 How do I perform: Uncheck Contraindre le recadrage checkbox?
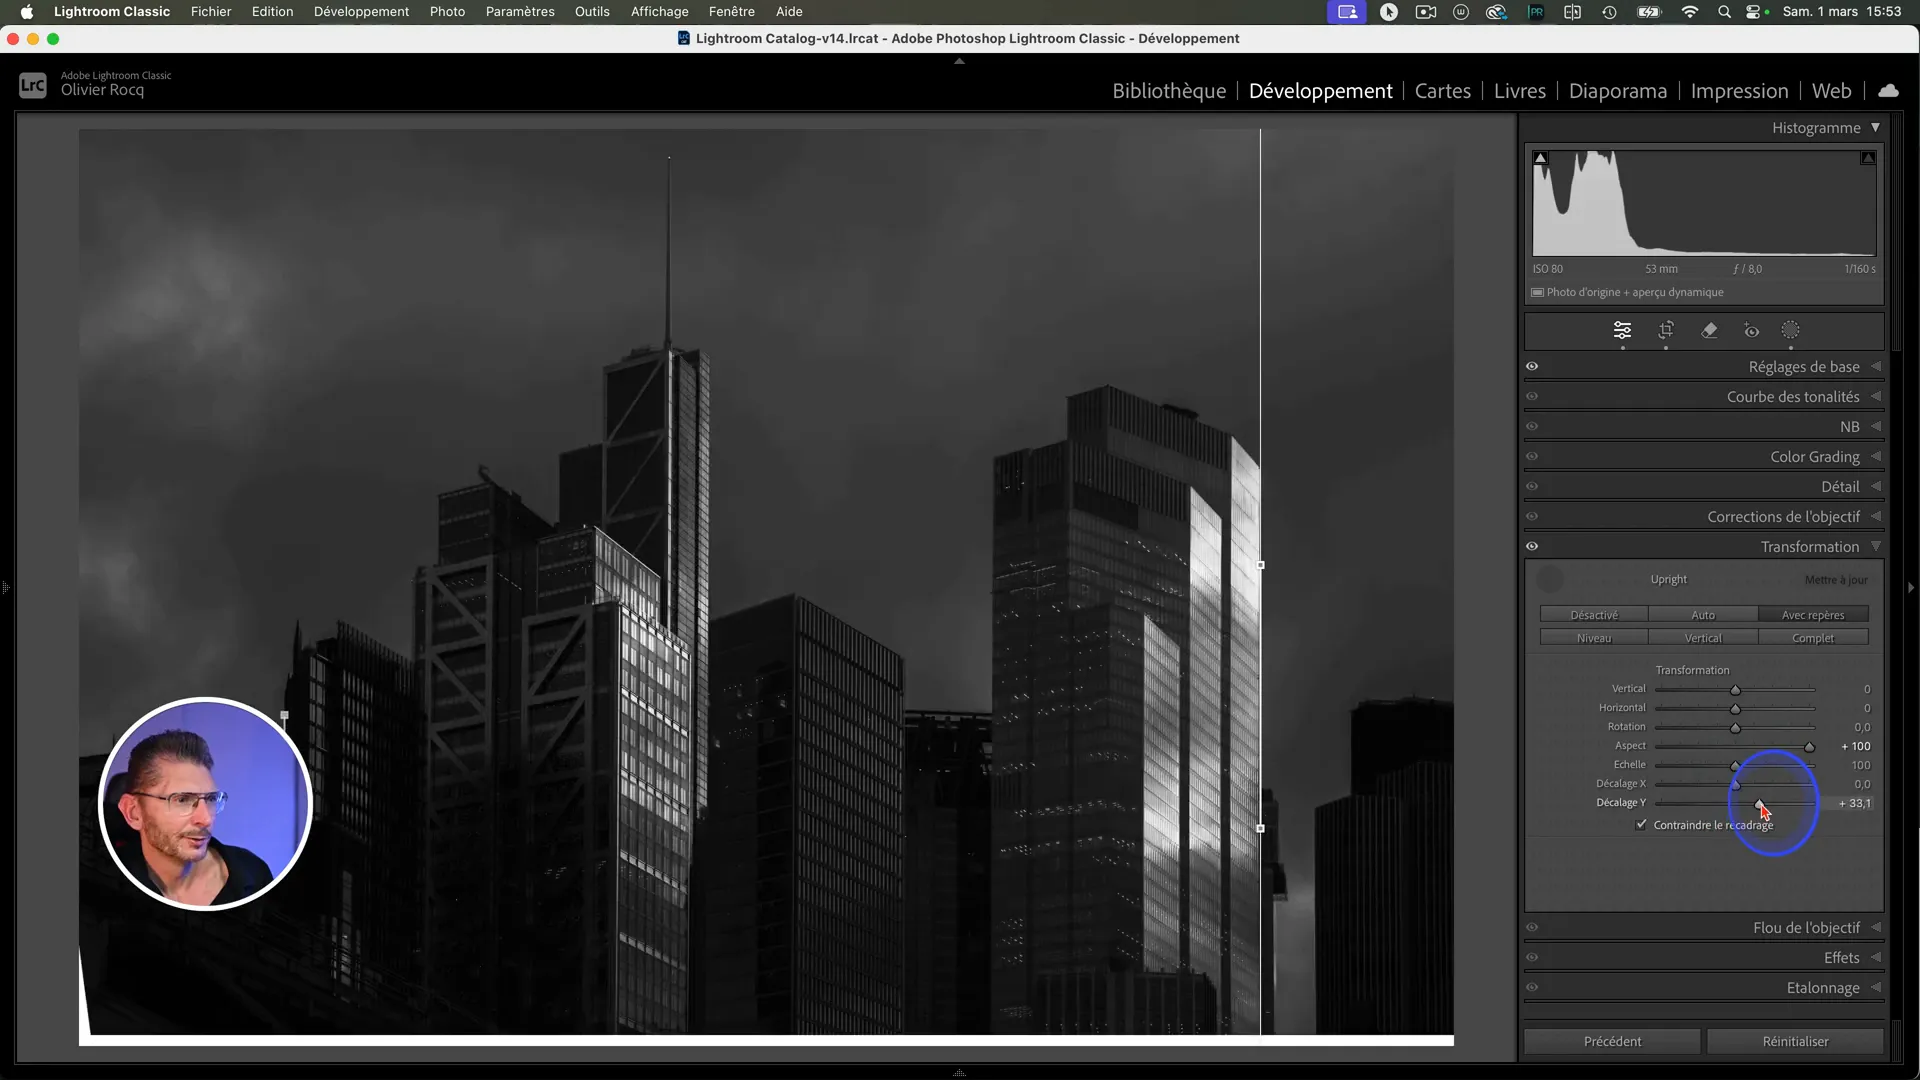tap(1641, 825)
